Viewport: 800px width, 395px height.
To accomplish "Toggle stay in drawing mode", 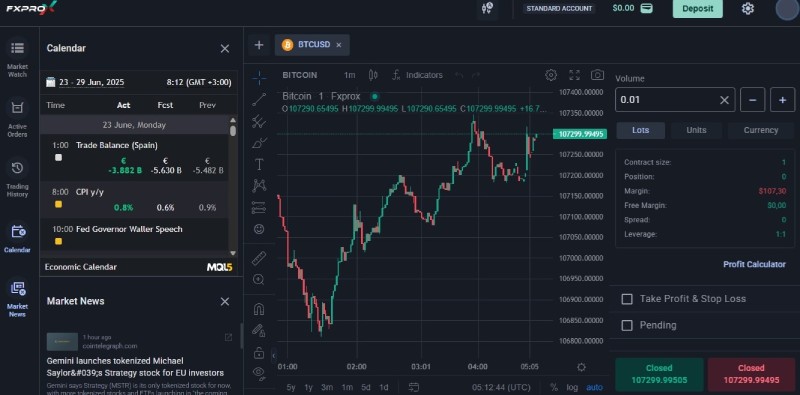I will point(259,331).
